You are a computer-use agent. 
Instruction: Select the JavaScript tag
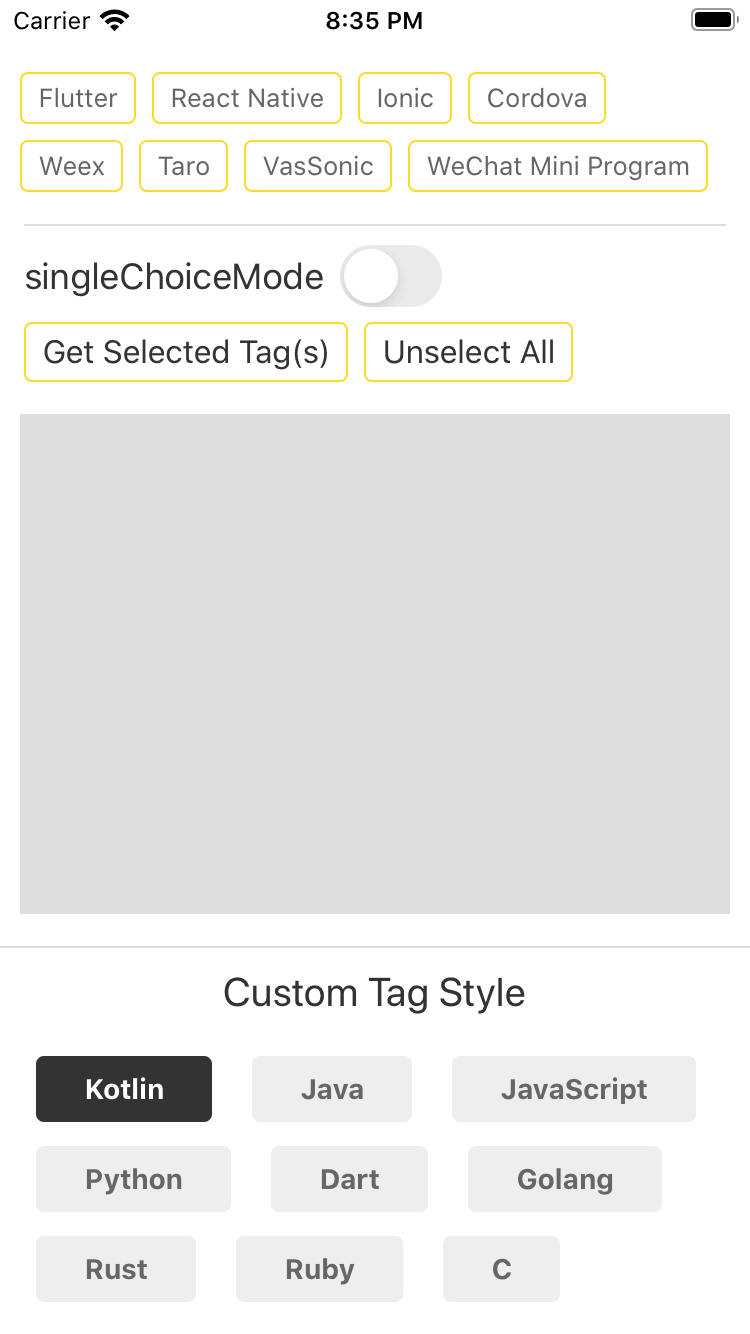573,1089
